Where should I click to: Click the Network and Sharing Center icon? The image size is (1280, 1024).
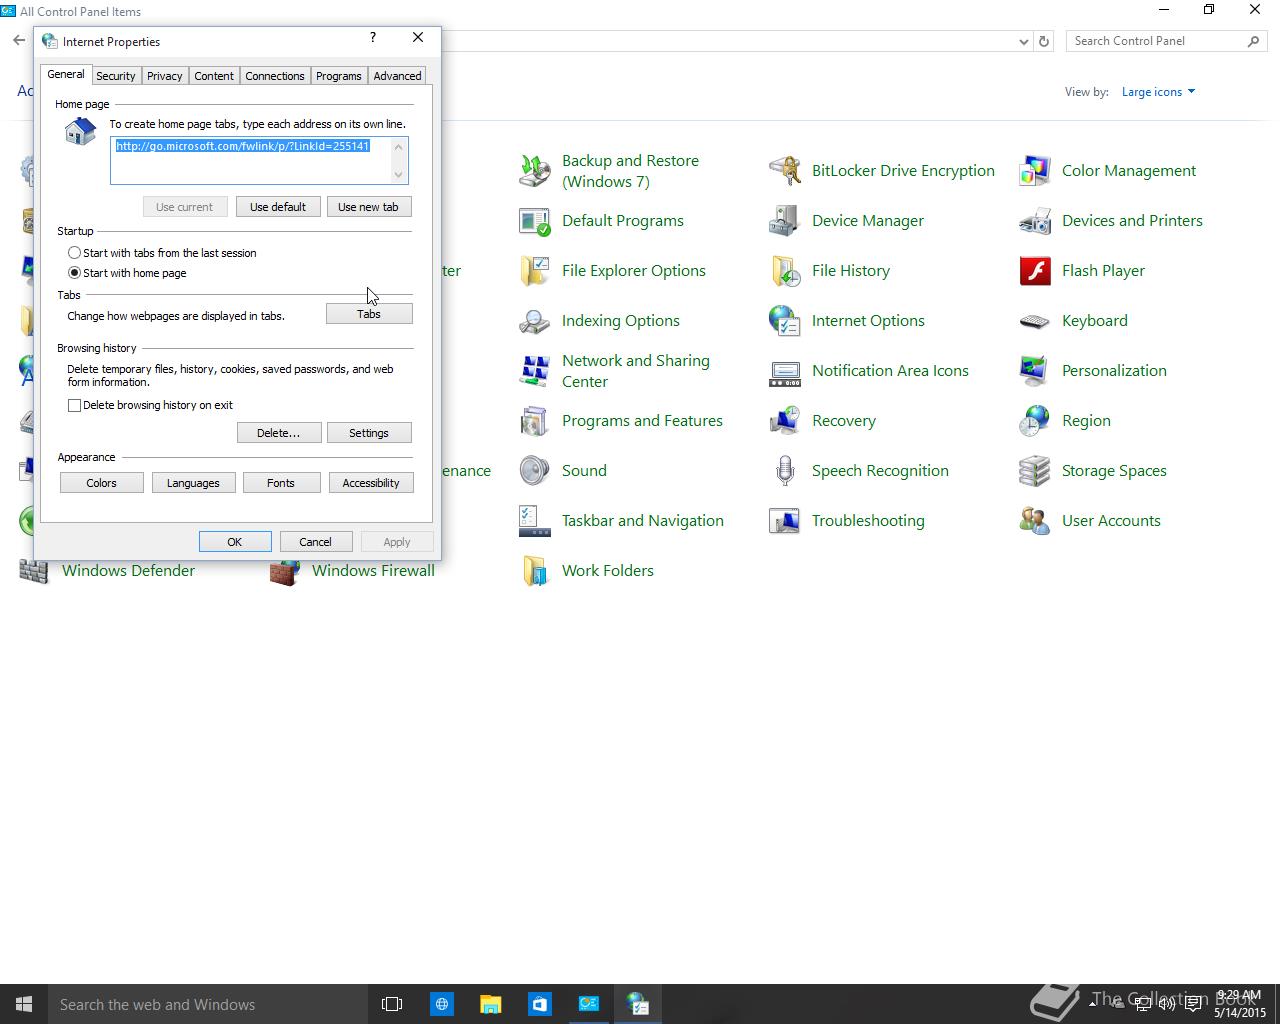pyautogui.click(x=535, y=371)
